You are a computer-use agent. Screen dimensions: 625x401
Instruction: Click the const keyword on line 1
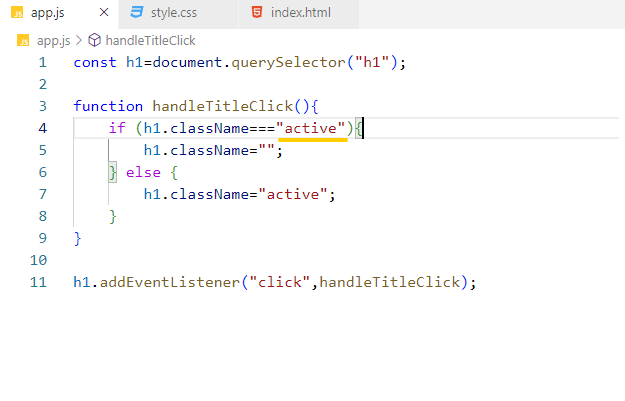click(x=95, y=63)
